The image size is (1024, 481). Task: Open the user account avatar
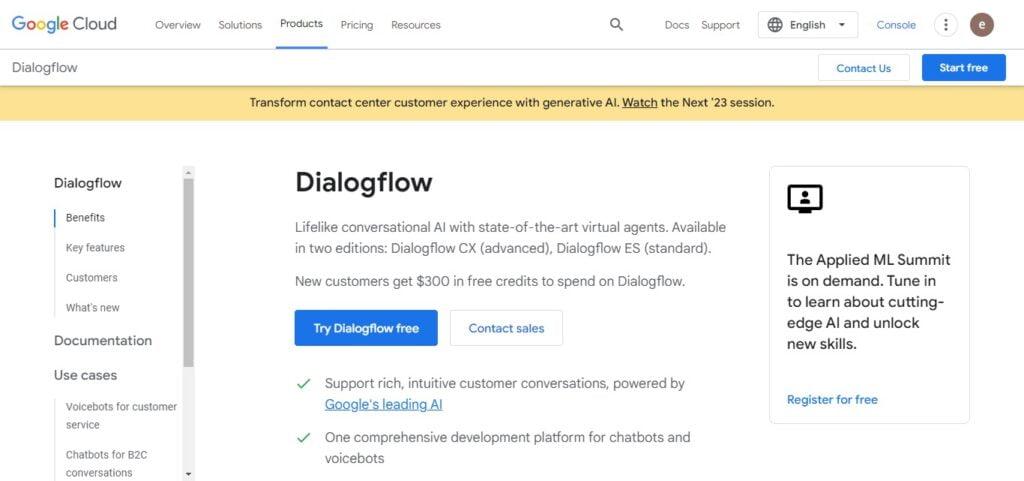coord(982,25)
